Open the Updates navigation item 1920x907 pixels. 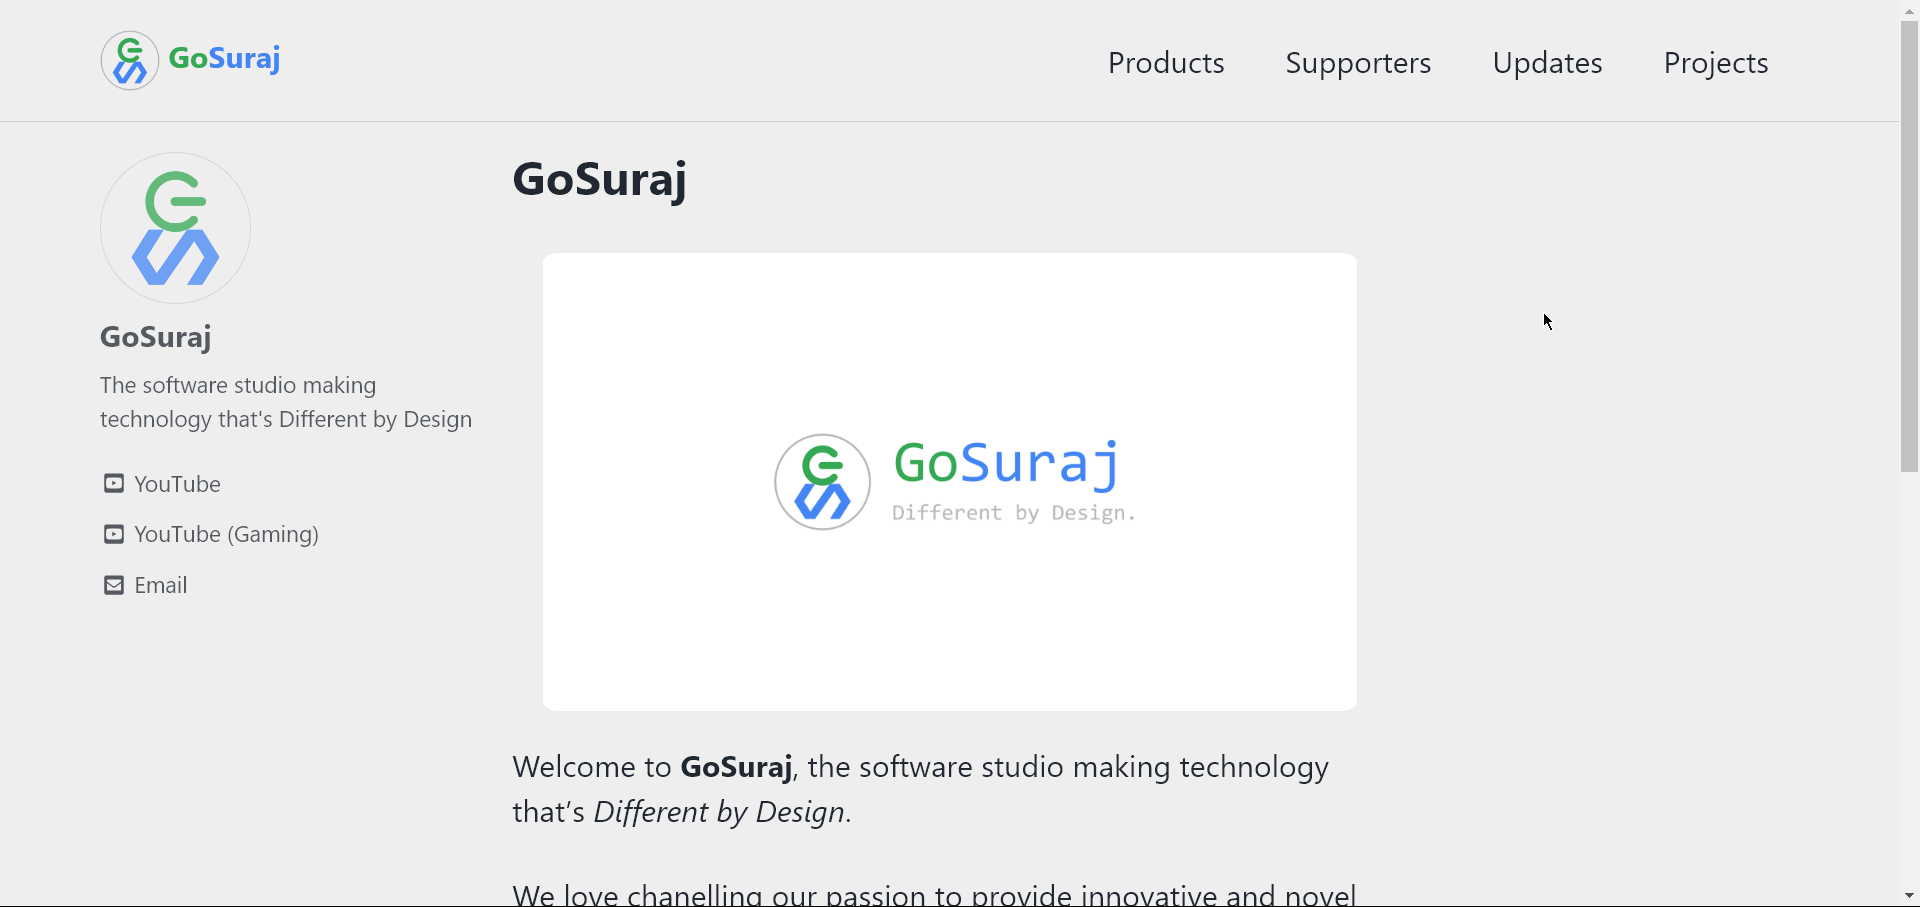(1548, 63)
